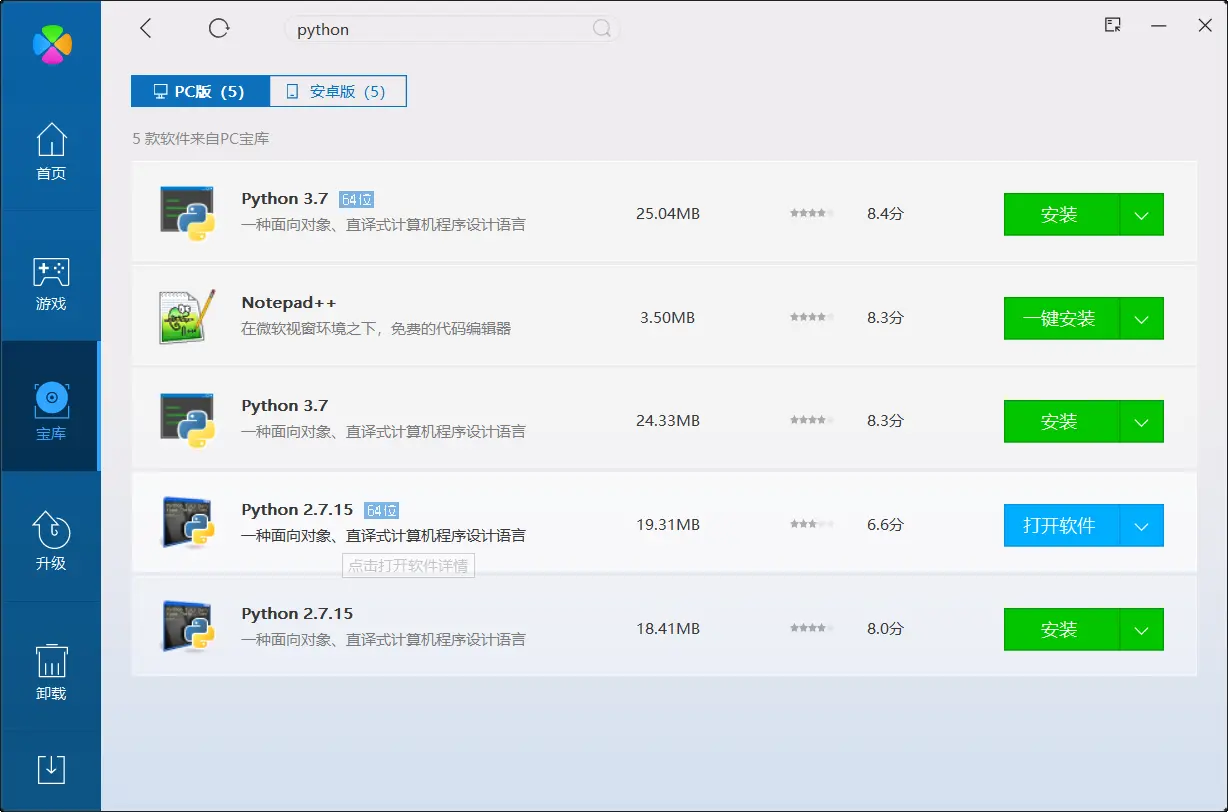Click 打开软件 for Python 2.7.15 64位
Image resolution: width=1228 pixels, height=812 pixels.
pos(1061,525)
